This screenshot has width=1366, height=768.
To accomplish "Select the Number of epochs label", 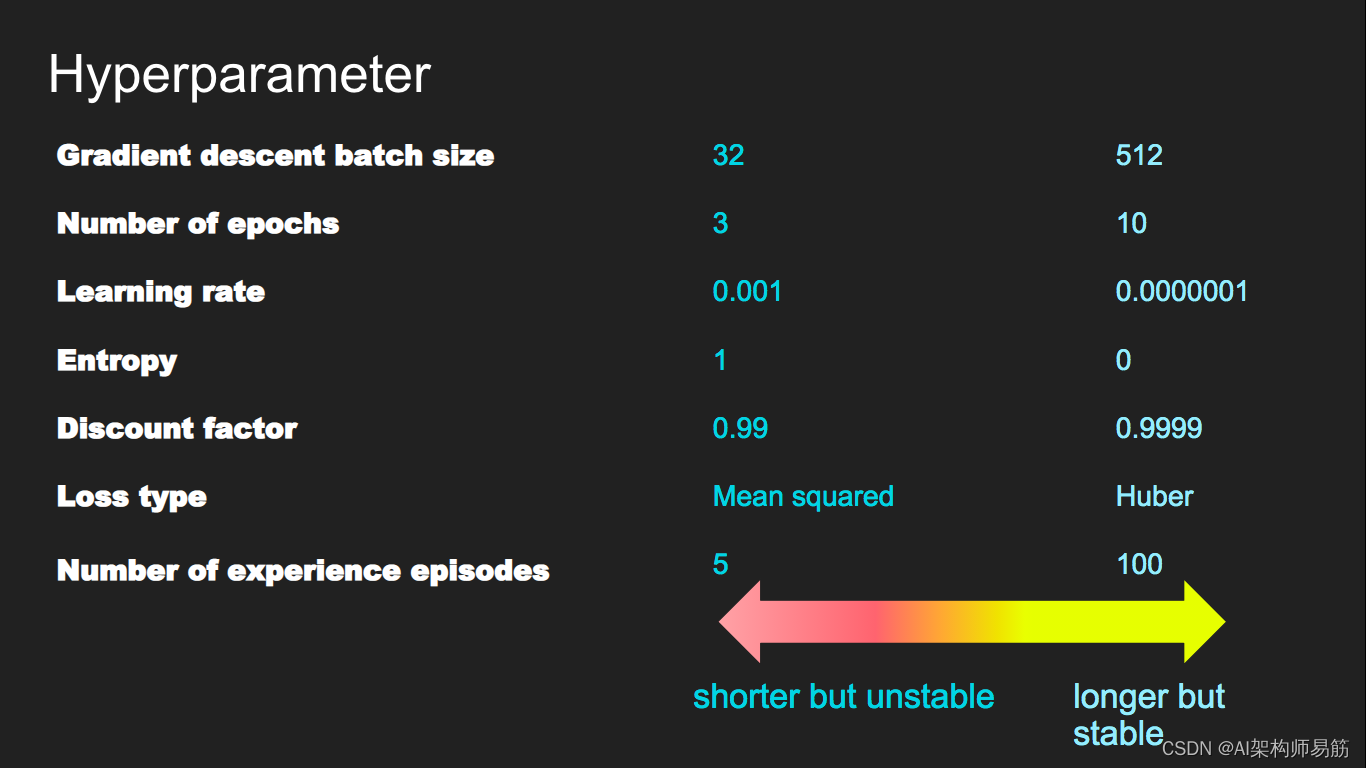I will [x=198, y=224].
